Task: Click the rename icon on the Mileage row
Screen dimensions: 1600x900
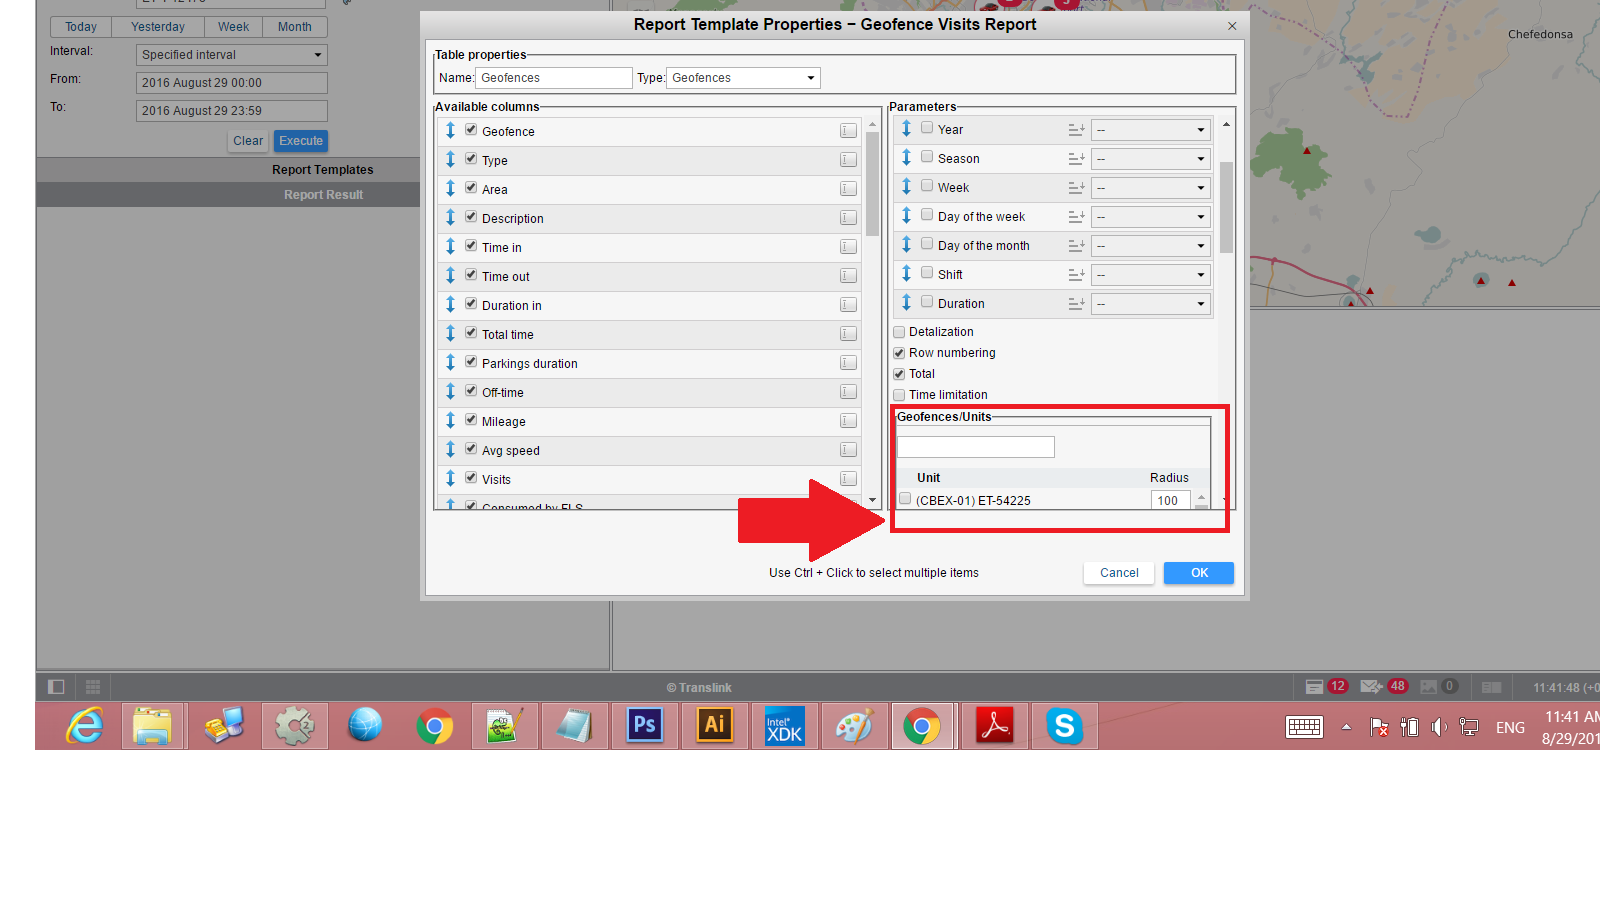Action: (848, 421)
